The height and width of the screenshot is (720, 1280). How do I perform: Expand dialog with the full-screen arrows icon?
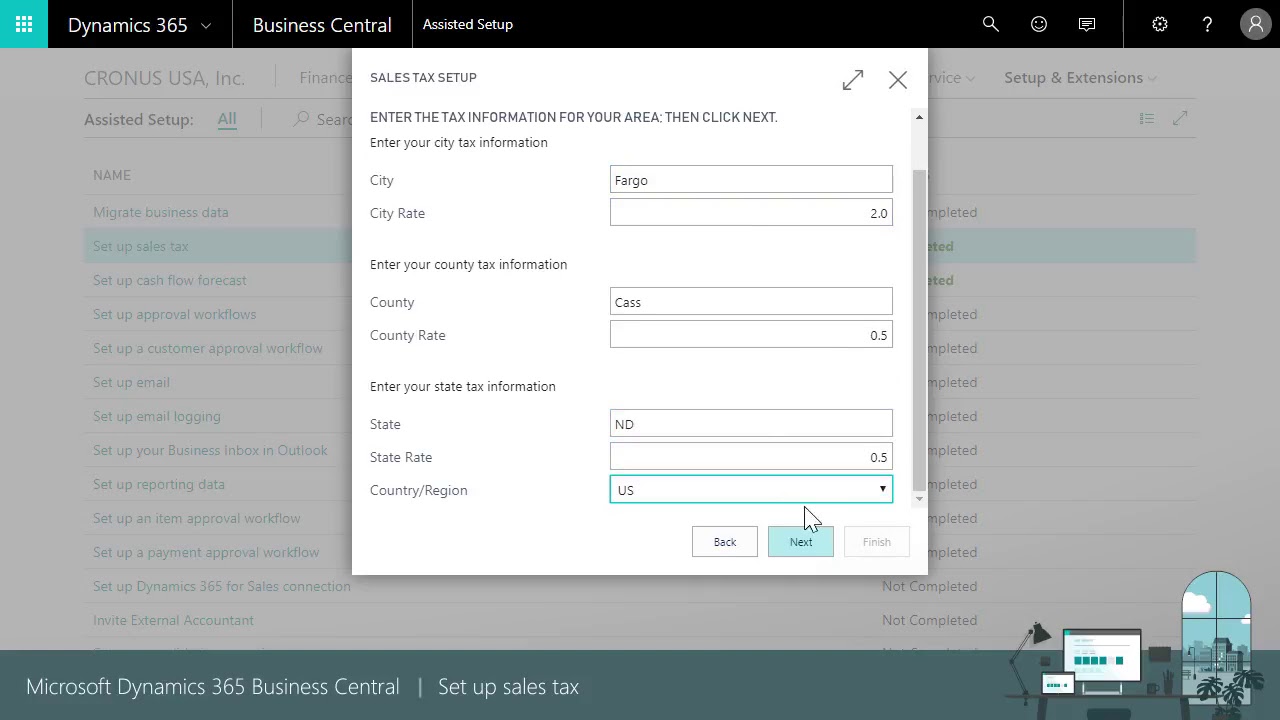pos(853,80)
